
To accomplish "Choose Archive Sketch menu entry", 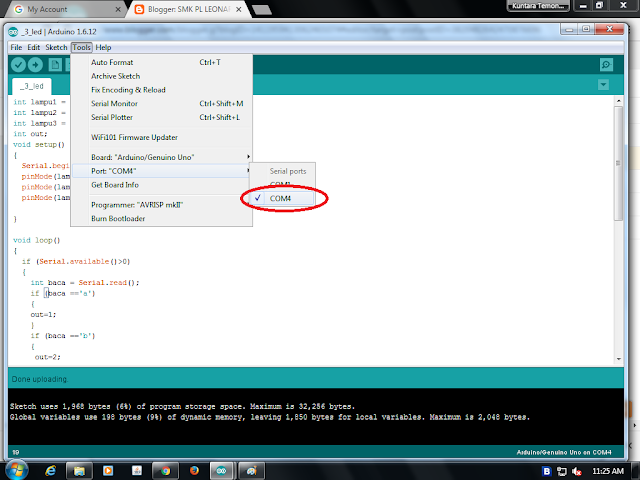I will point(162,76).
